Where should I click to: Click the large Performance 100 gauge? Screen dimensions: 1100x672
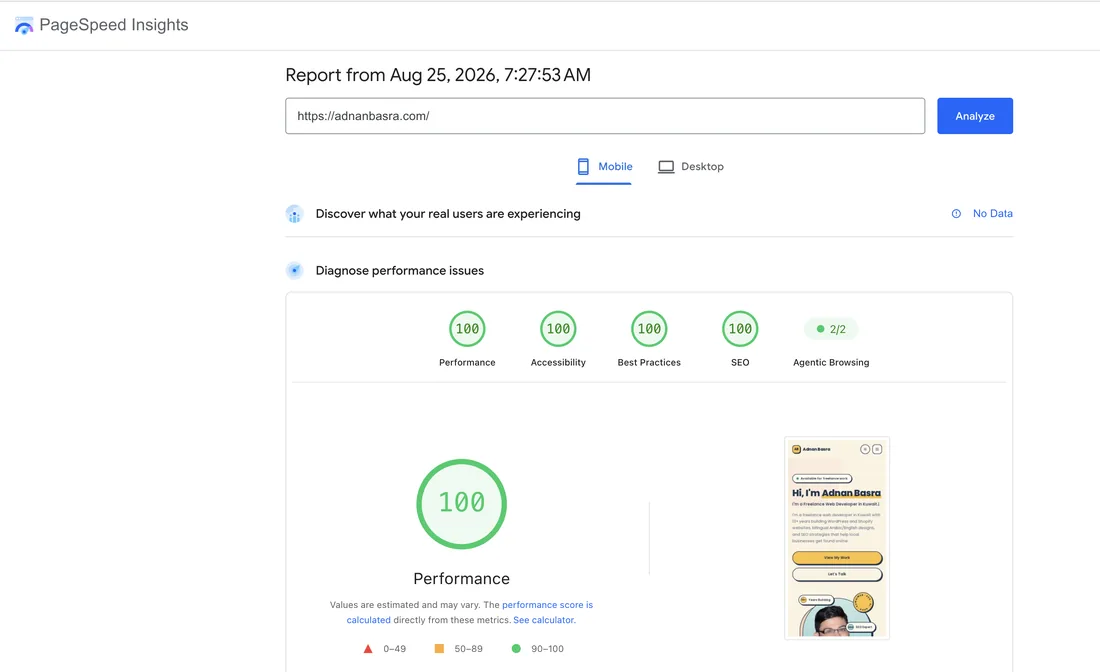pyautogui.click(x=462, y=504)
